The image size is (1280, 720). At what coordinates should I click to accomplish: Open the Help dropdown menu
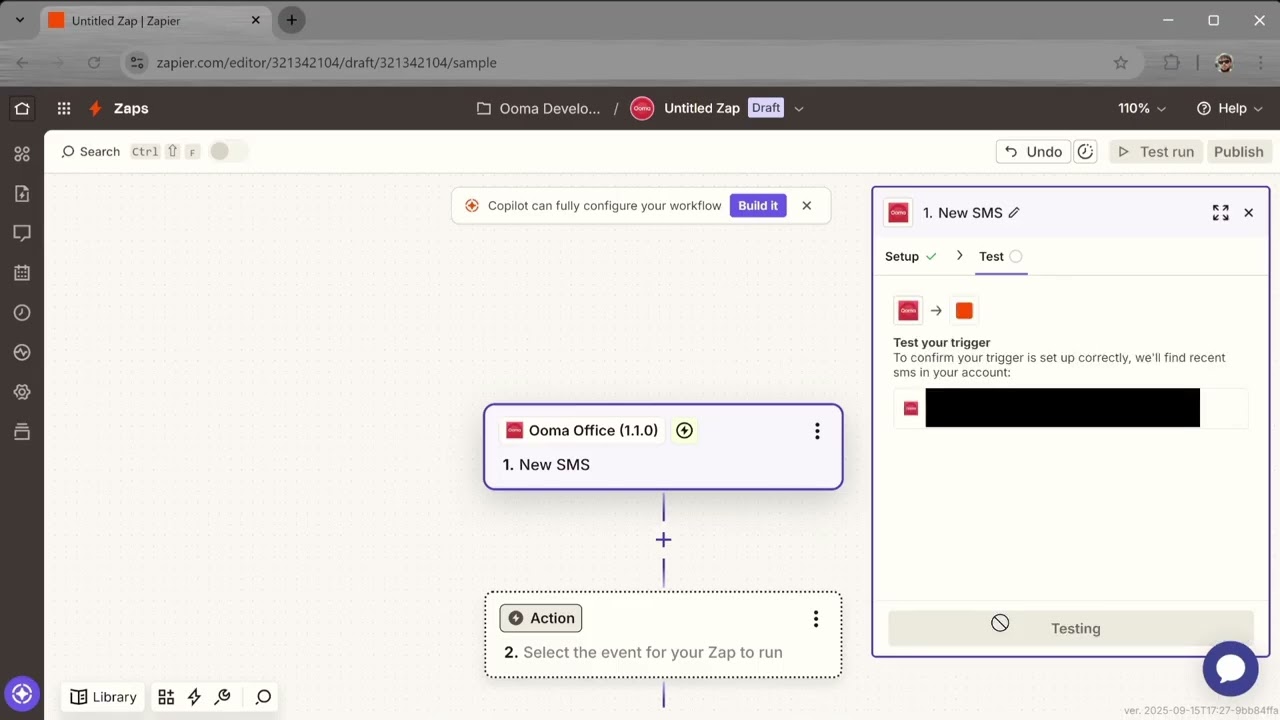click(x=1229, y=108)
